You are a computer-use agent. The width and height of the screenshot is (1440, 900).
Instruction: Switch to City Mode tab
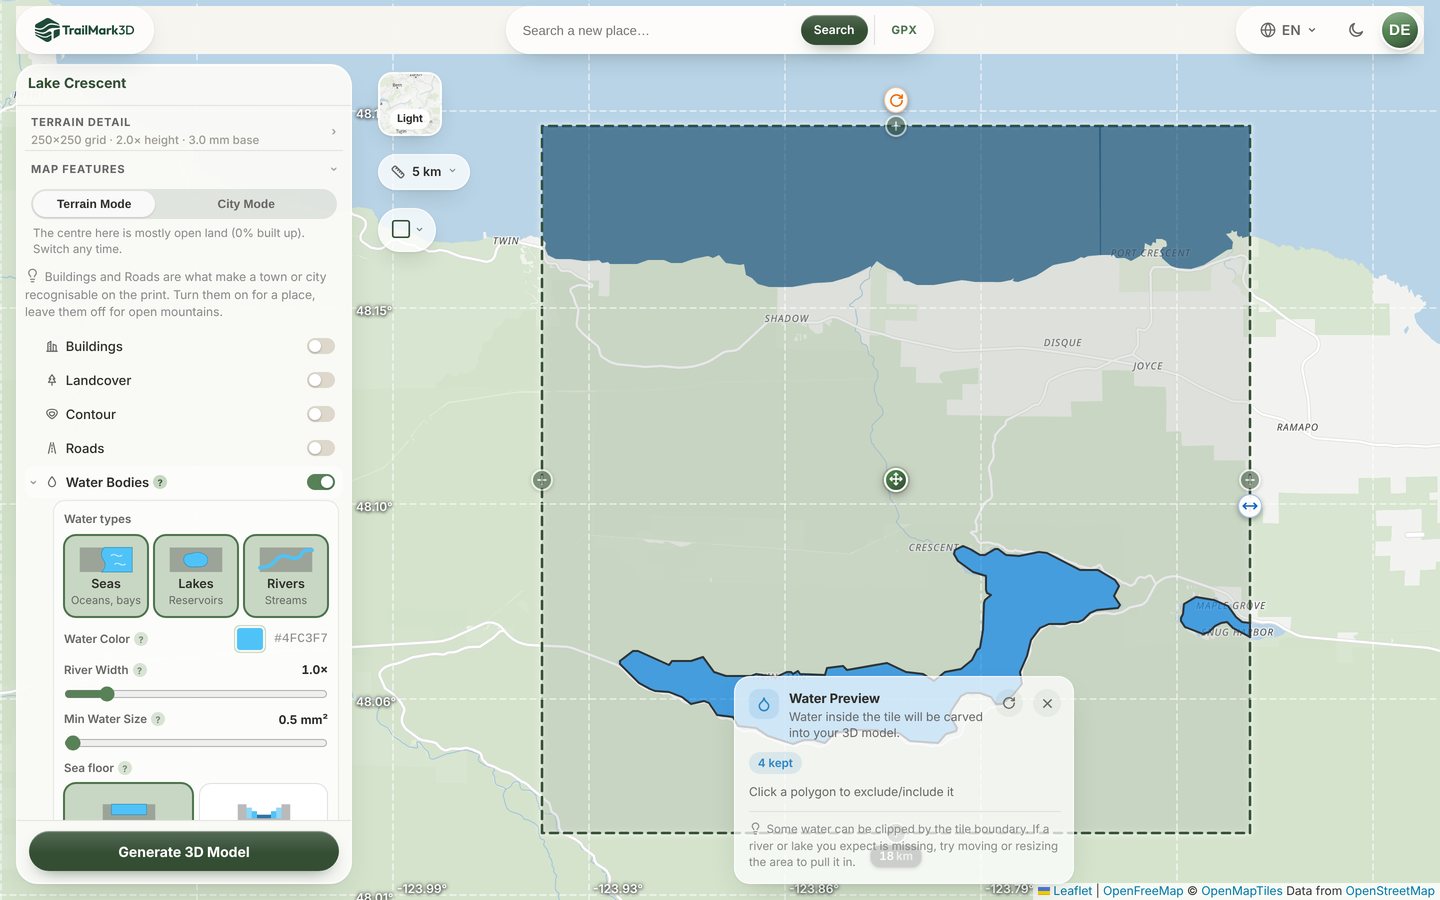246,204
